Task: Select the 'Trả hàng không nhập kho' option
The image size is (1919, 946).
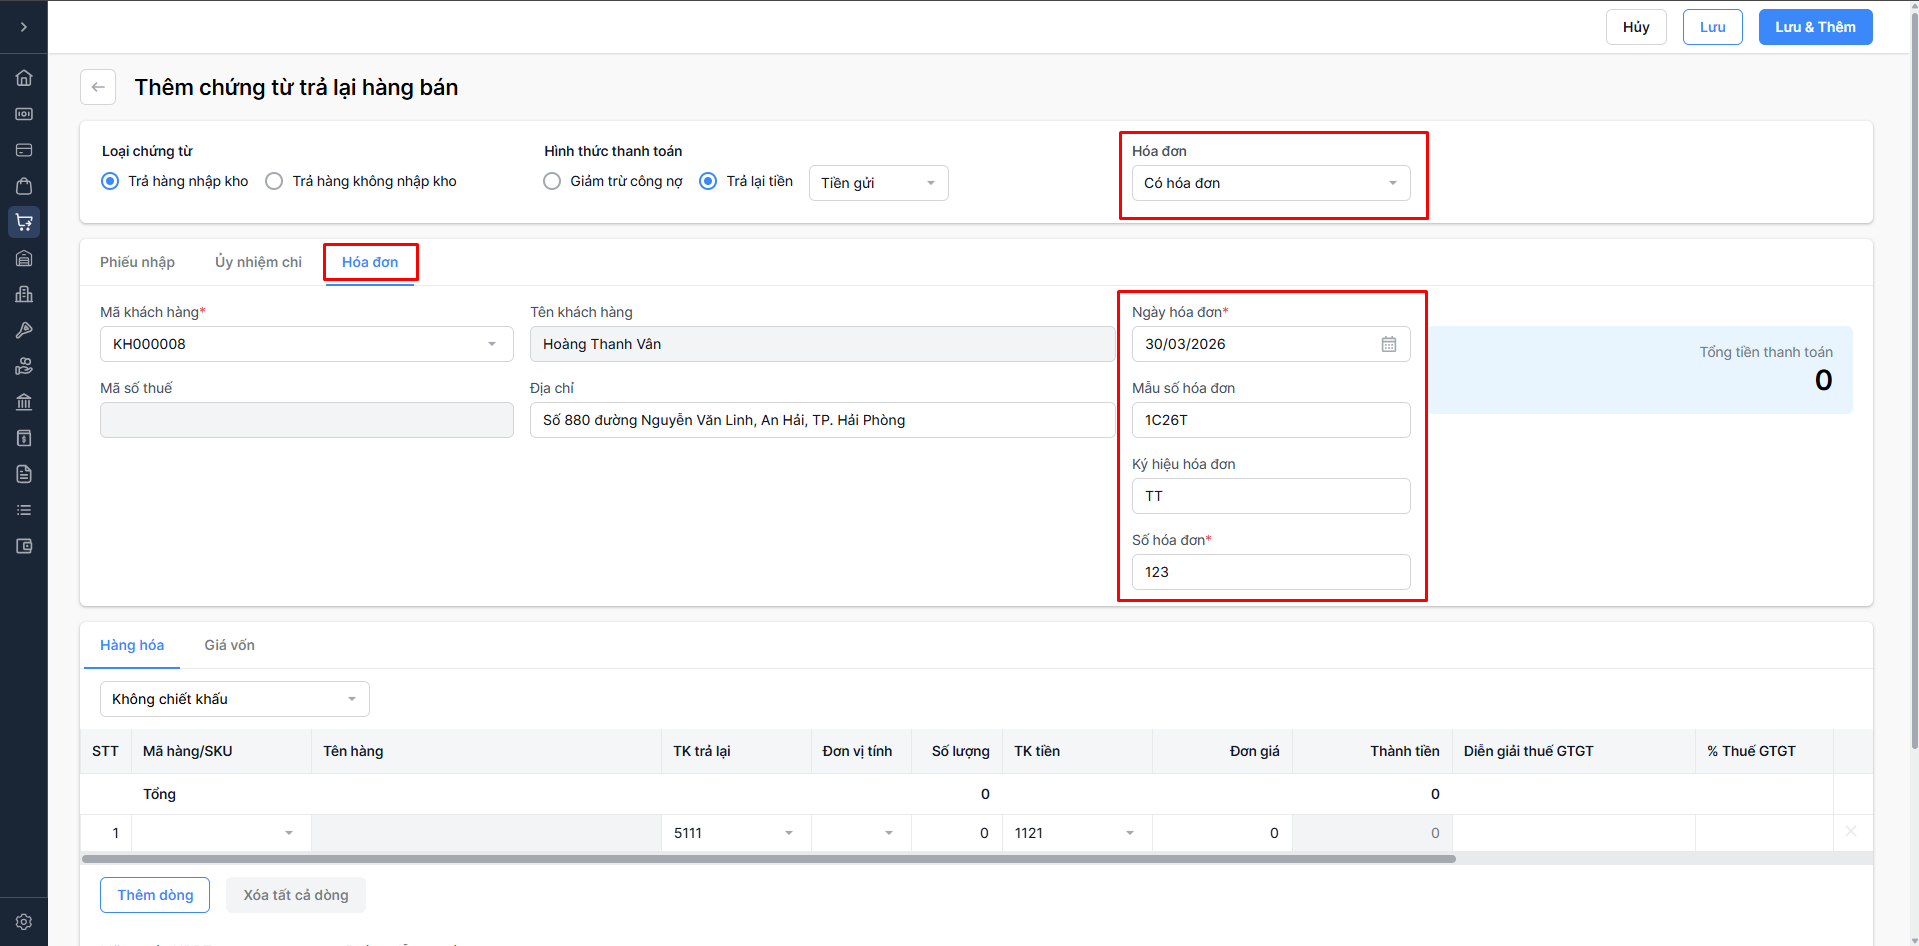Action: coord(274,181)
